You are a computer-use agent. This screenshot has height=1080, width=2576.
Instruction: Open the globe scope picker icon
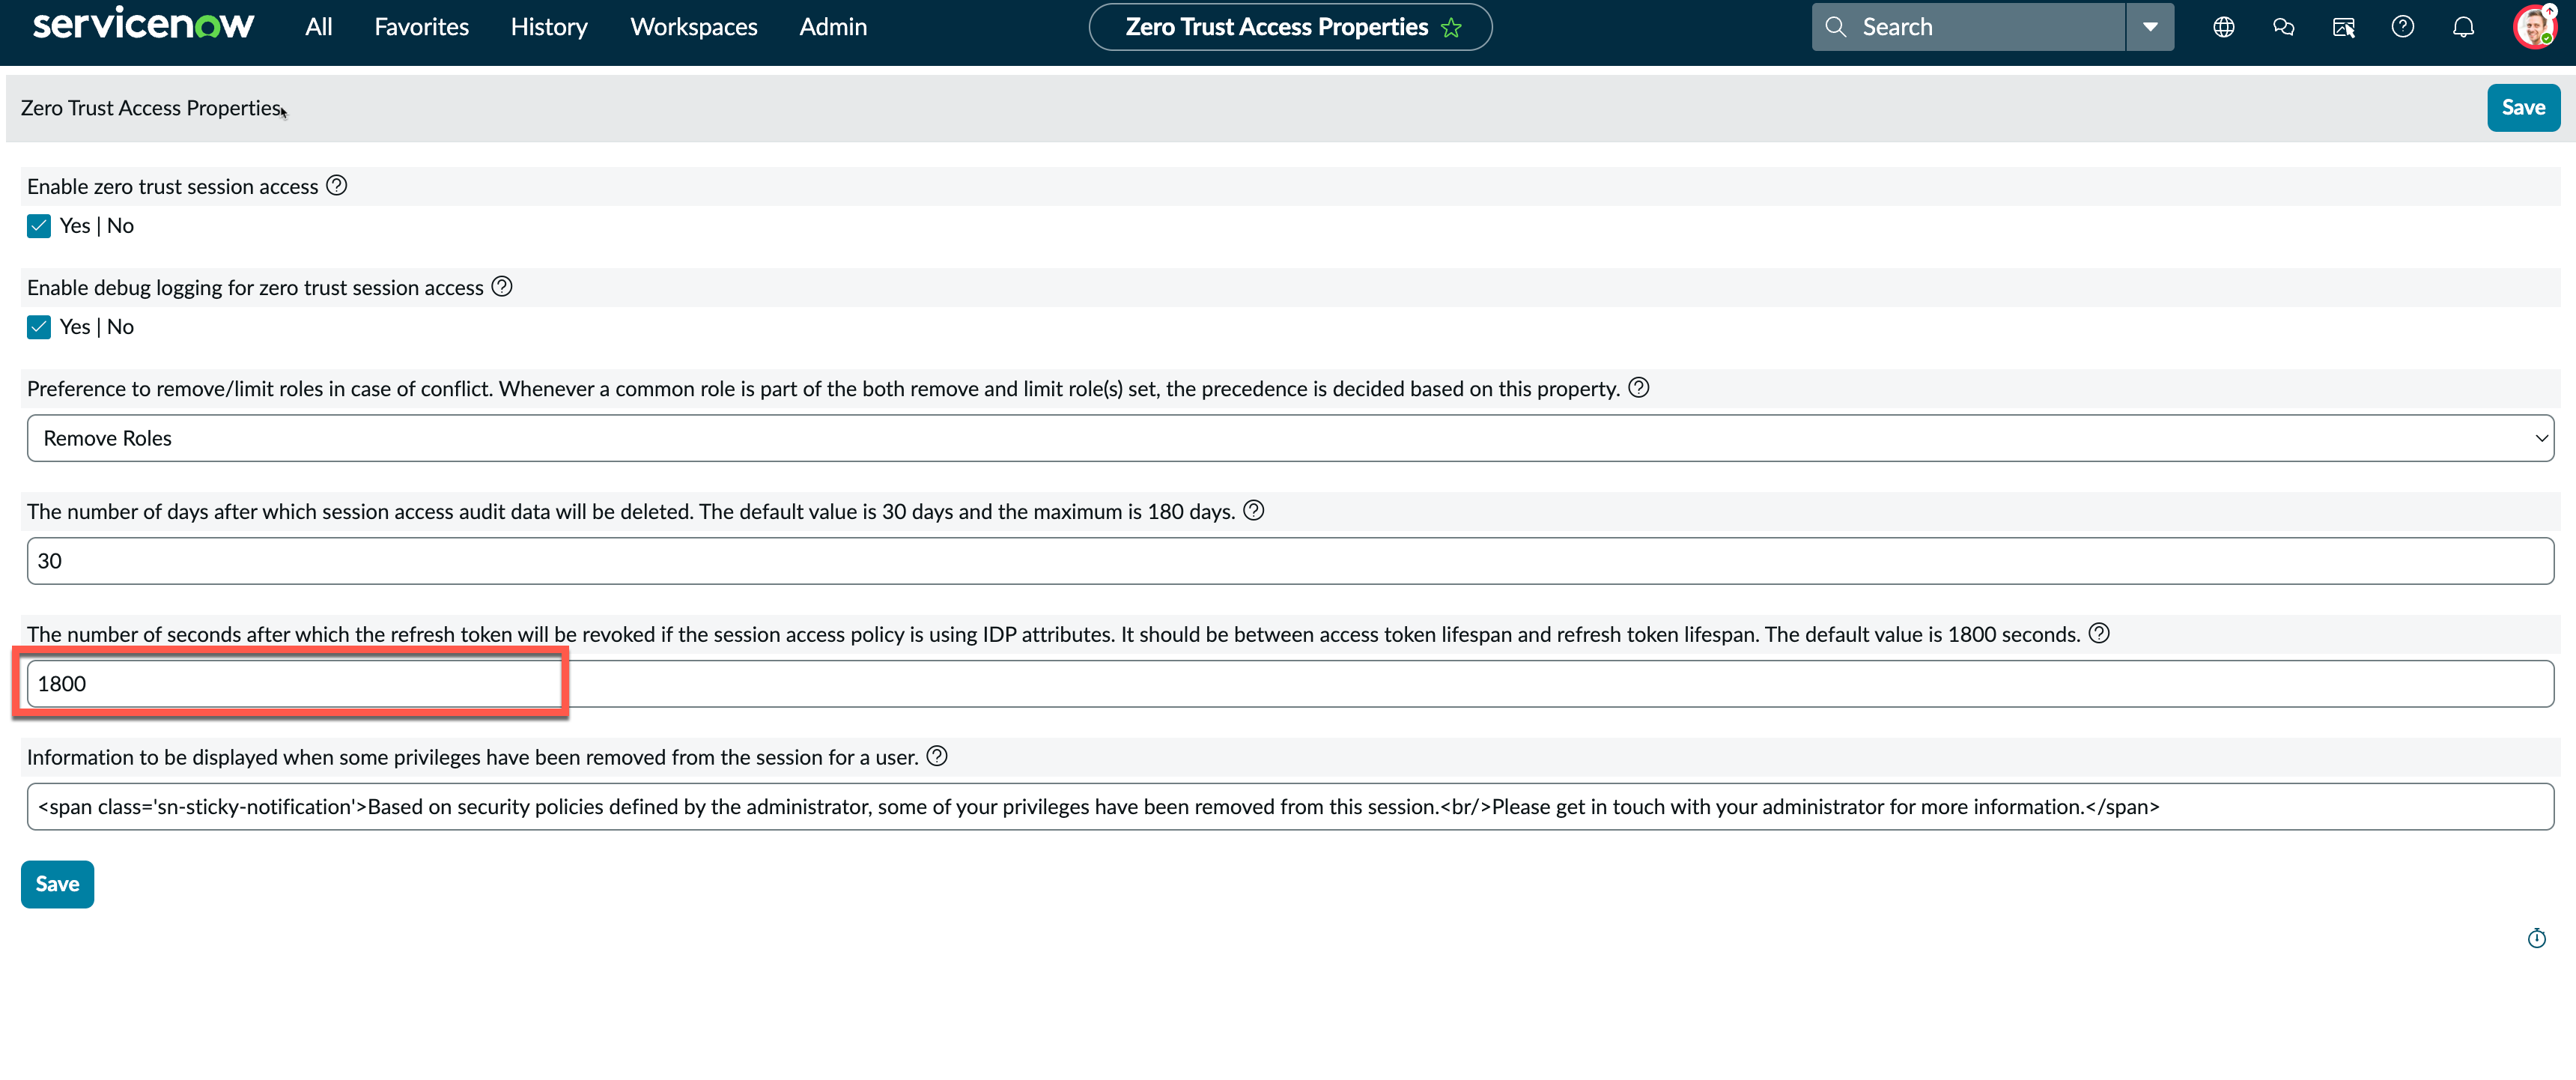(x=2223, y=27)
